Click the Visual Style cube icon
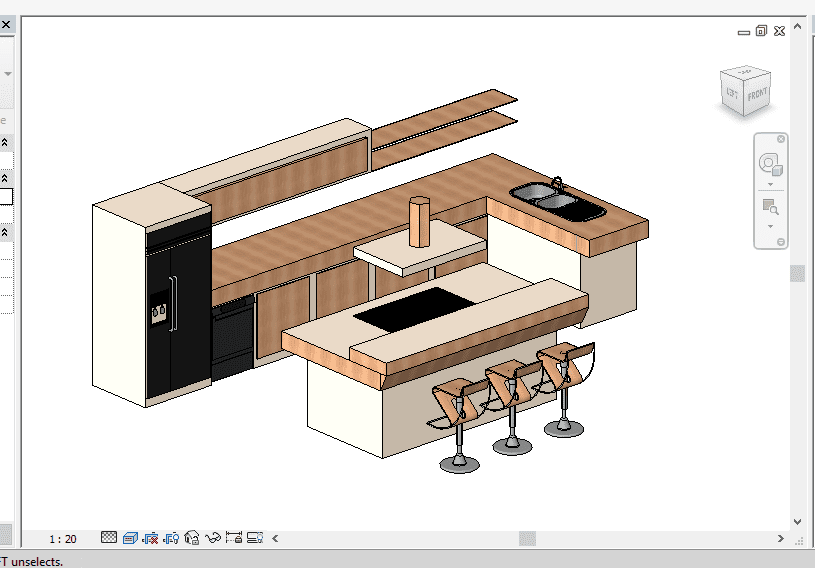 [130, 538]
